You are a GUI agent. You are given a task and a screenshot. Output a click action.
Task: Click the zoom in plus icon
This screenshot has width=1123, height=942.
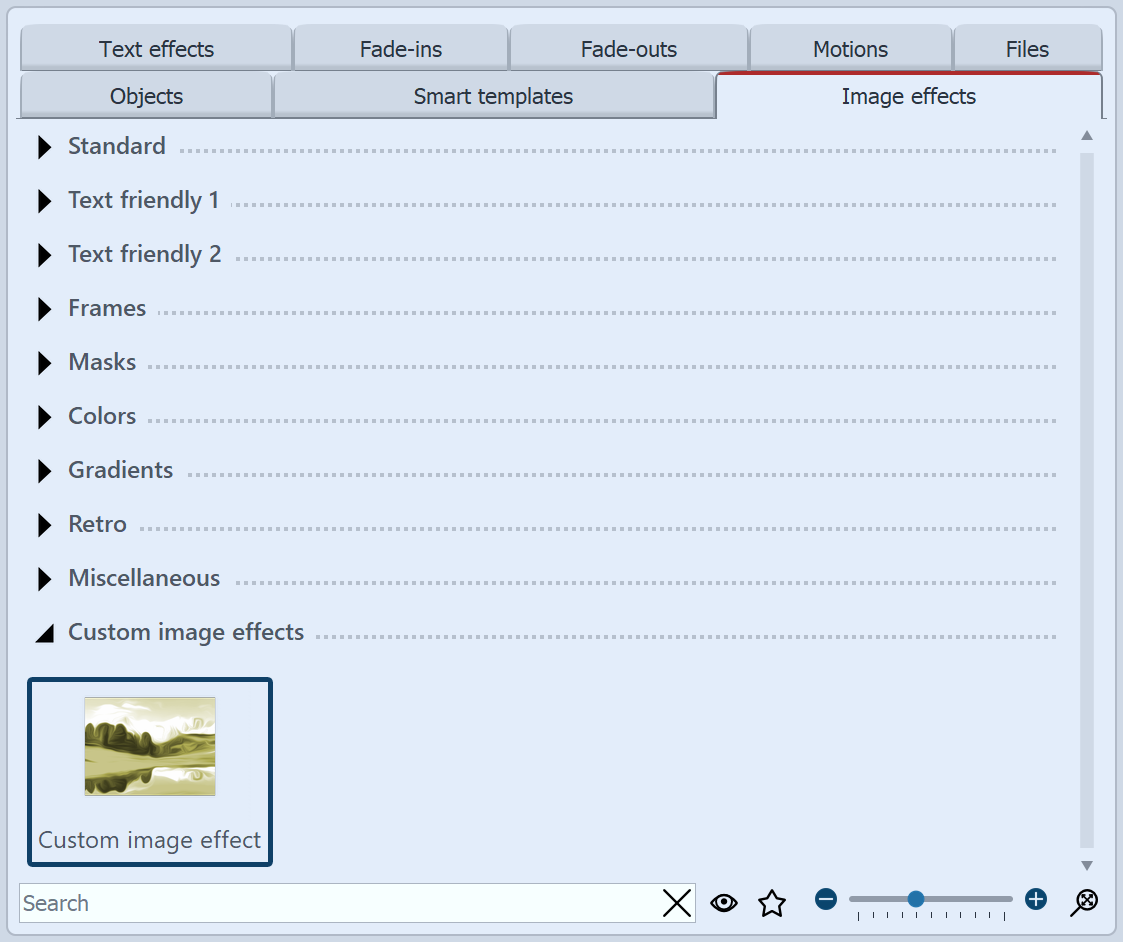[x=1036, y=899]
